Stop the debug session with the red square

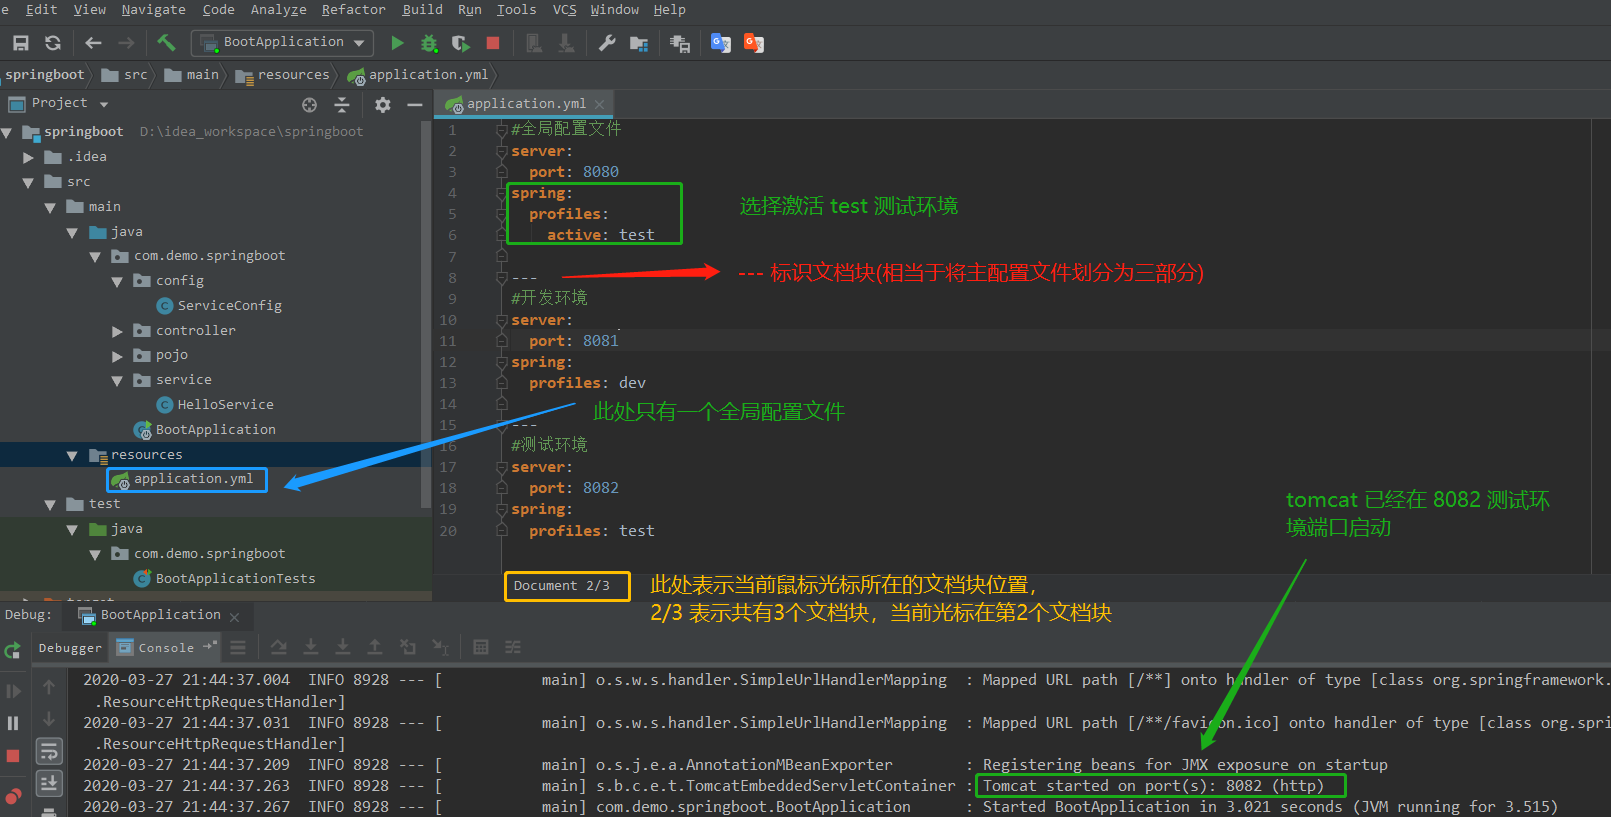pyautogui.click(x=13, y=756)
